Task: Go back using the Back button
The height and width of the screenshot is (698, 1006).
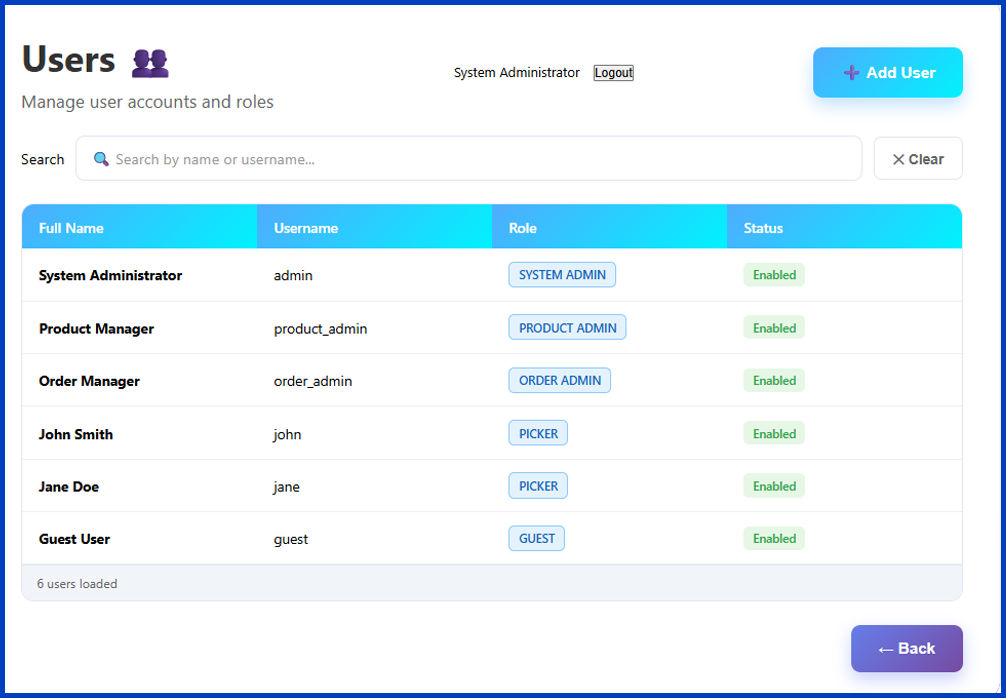Action: point(907,649)
